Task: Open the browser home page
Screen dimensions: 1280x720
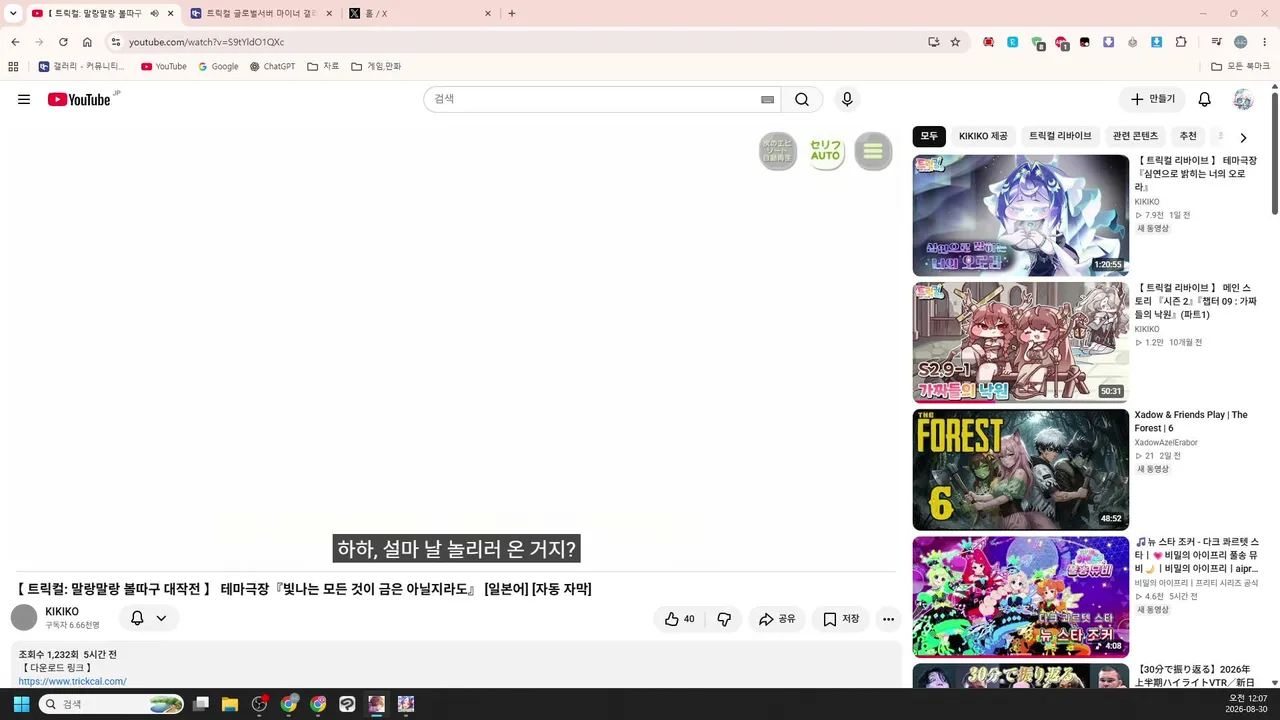Action: pos(87,42)
